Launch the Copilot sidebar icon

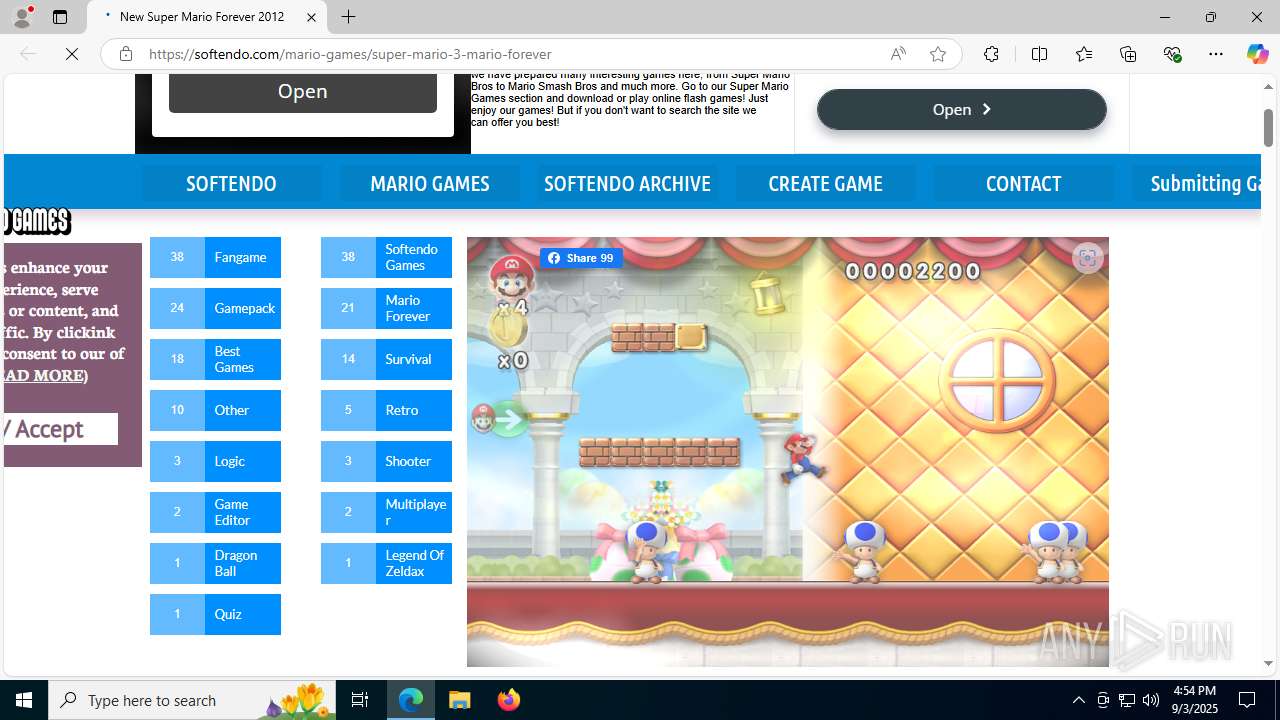(x=1257, y=54)
